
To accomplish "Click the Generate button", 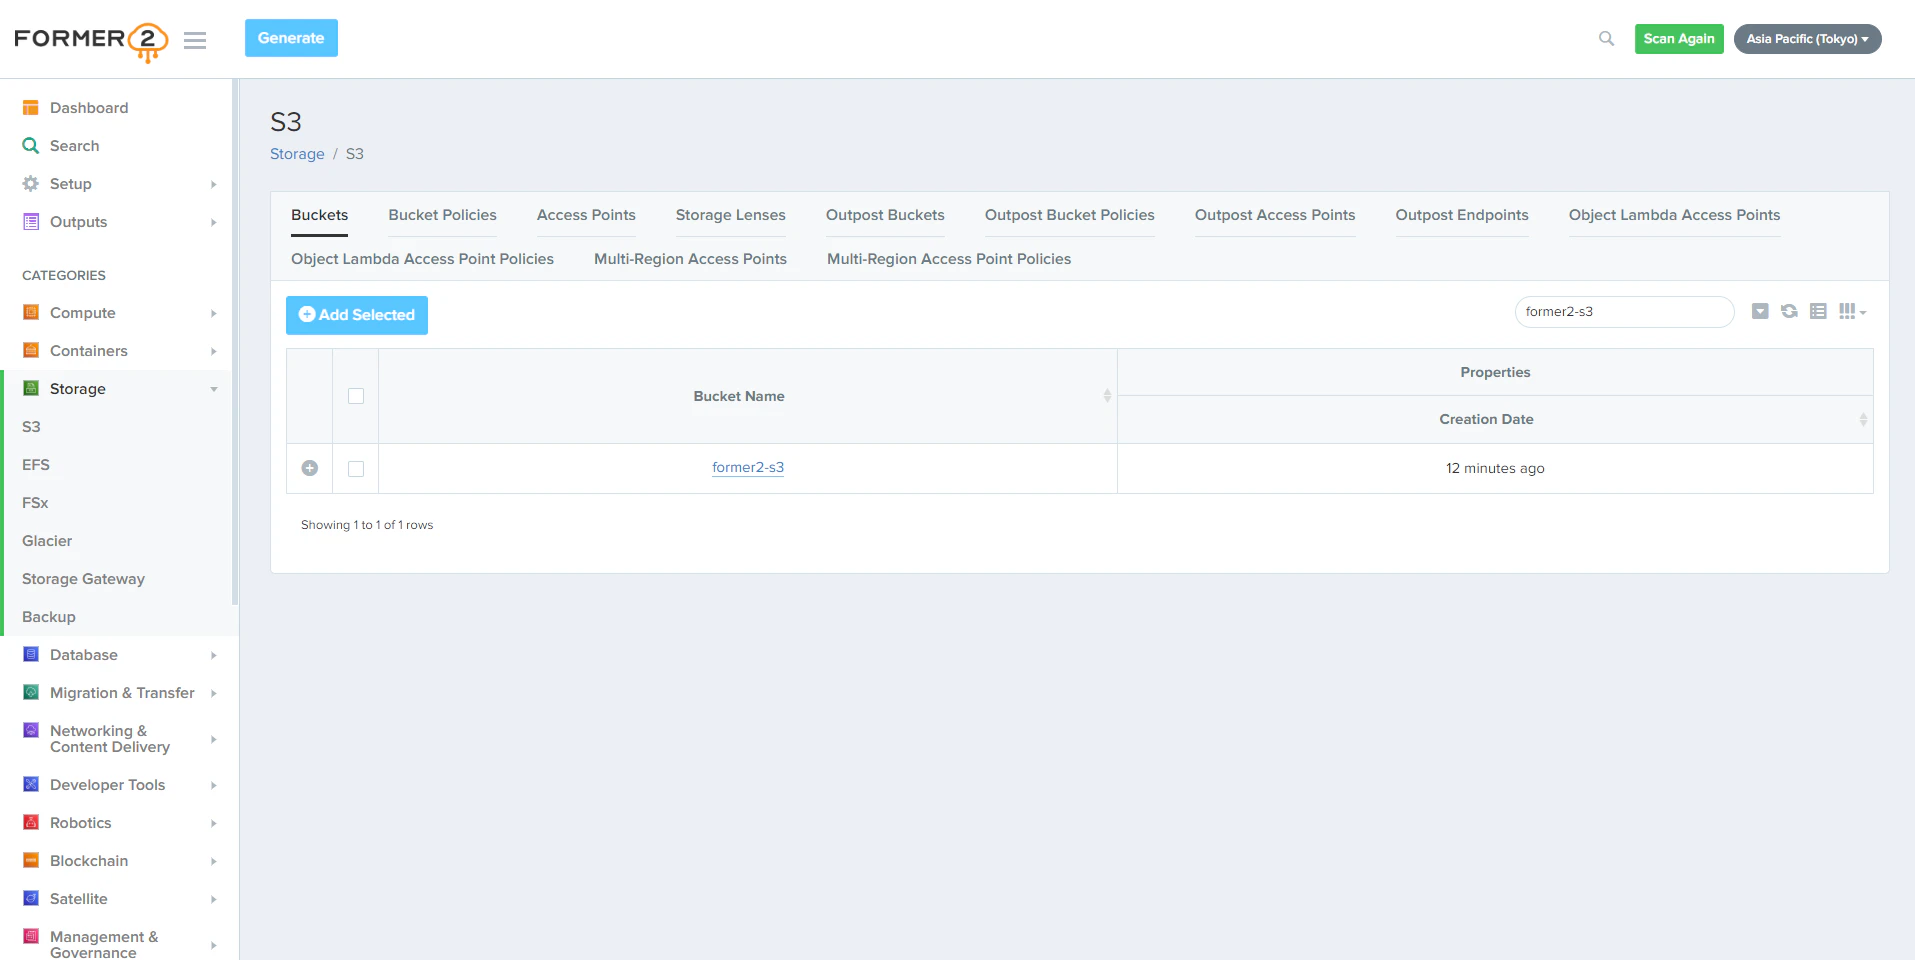I will (291, 38).
